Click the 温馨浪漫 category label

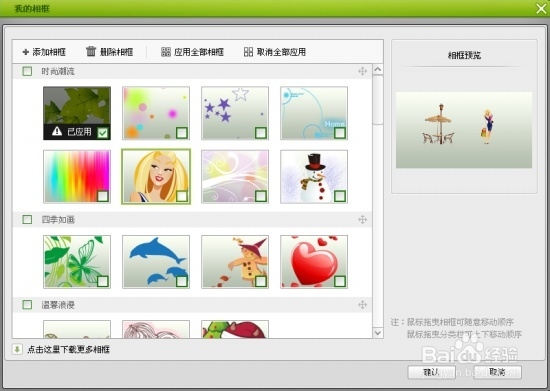click(58, 305)
